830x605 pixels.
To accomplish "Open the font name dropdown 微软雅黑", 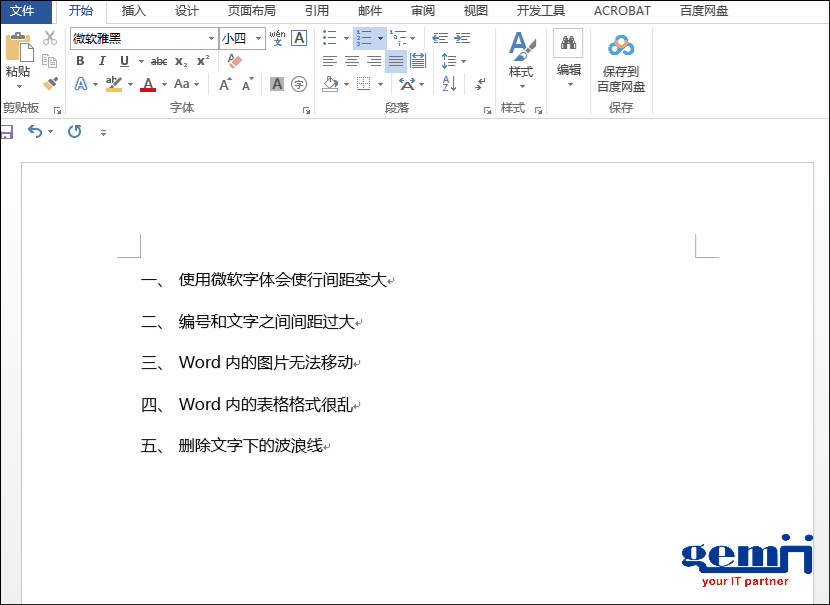I will point(211,38).
